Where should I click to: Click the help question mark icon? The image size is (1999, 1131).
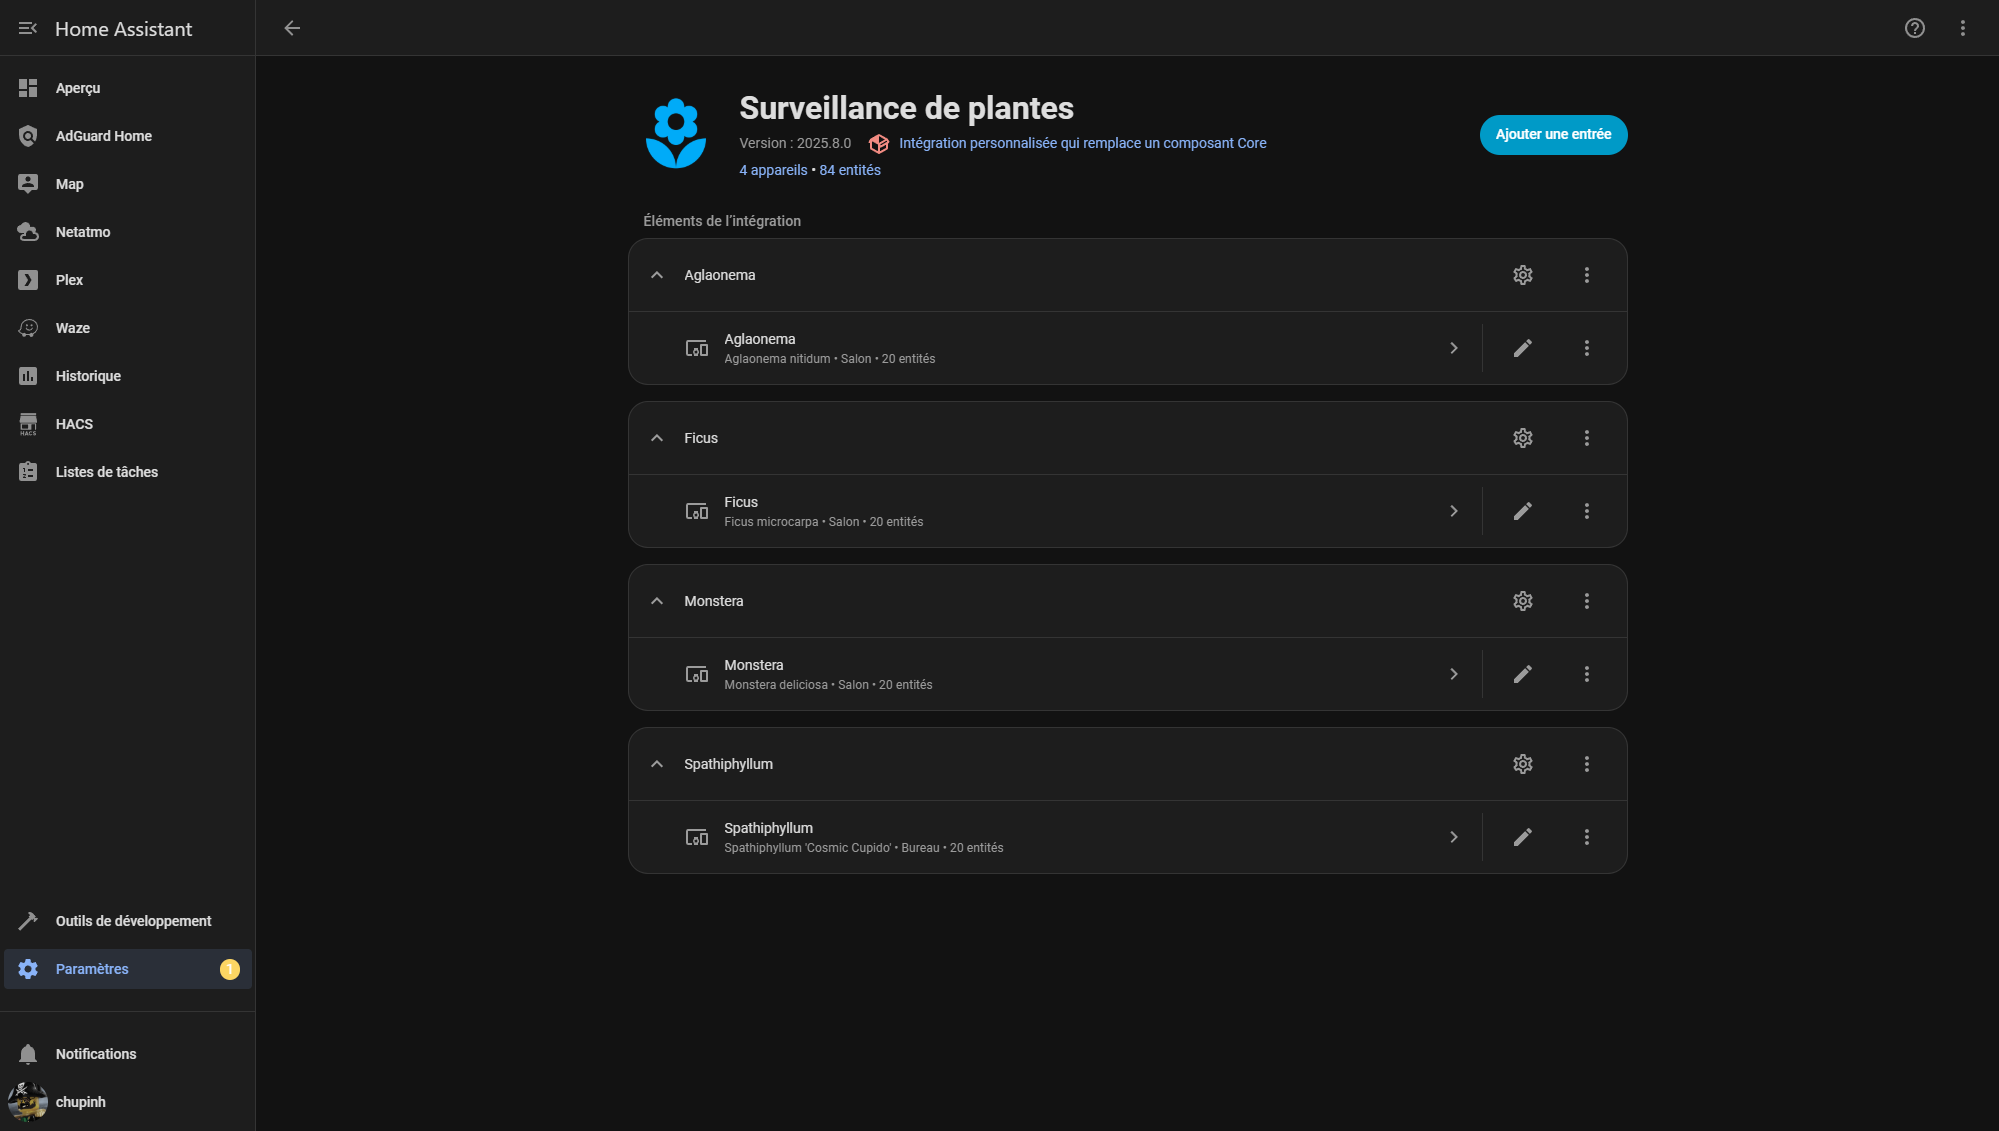tap(1914, 28)
